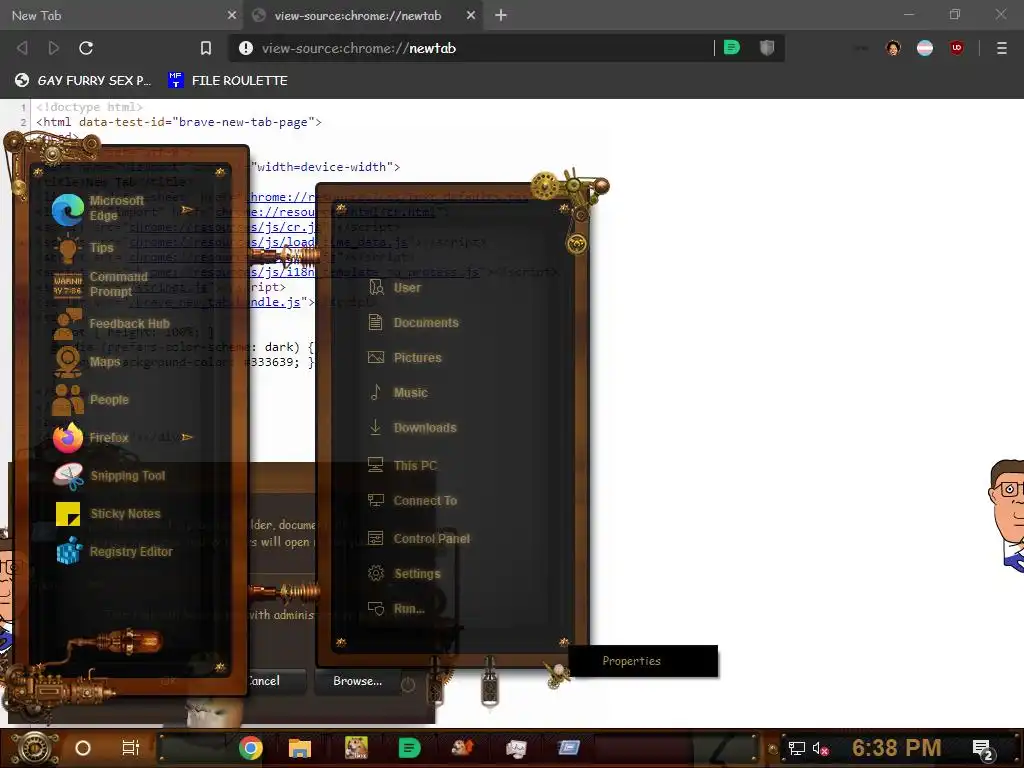Open Settings from the places menu

click(404, 573)
